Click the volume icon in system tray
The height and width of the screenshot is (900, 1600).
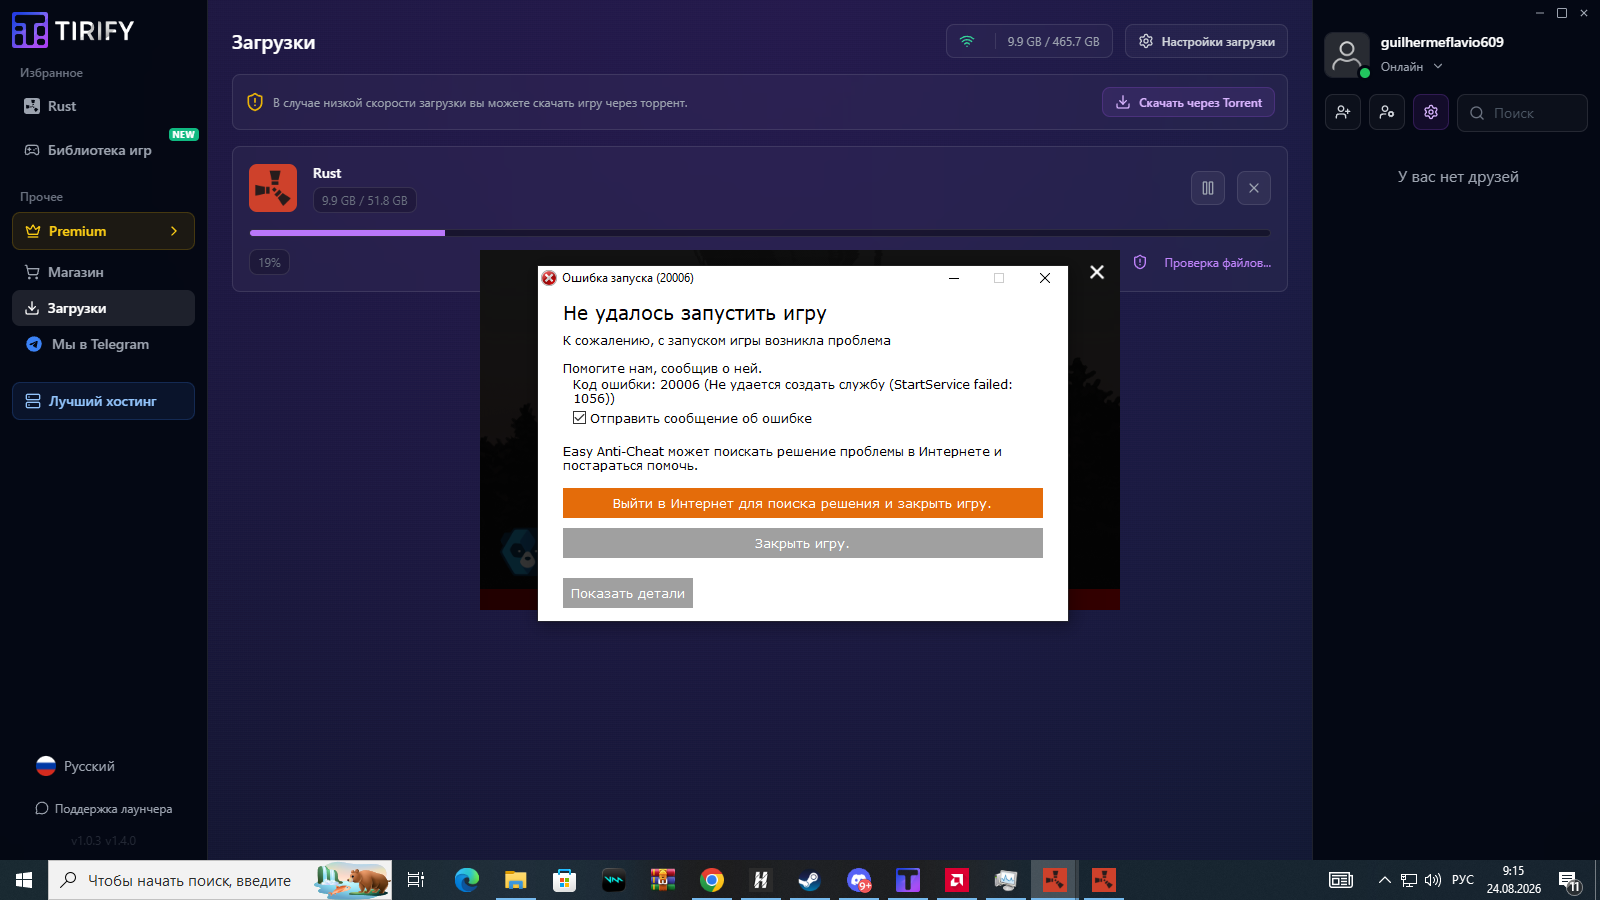click(x=1433, y=880)
